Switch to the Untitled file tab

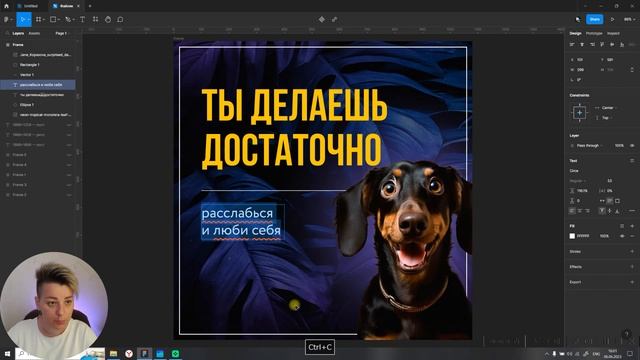click(28, 6)
